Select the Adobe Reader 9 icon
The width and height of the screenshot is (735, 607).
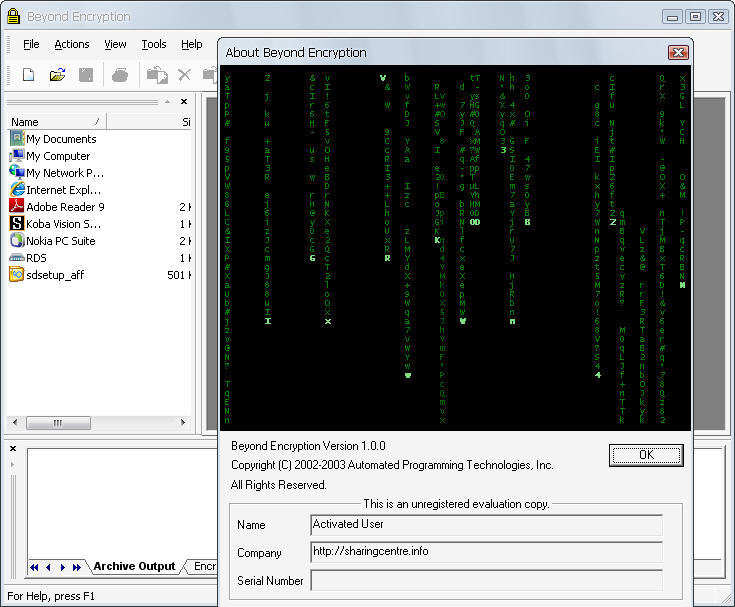pos(17,206)
